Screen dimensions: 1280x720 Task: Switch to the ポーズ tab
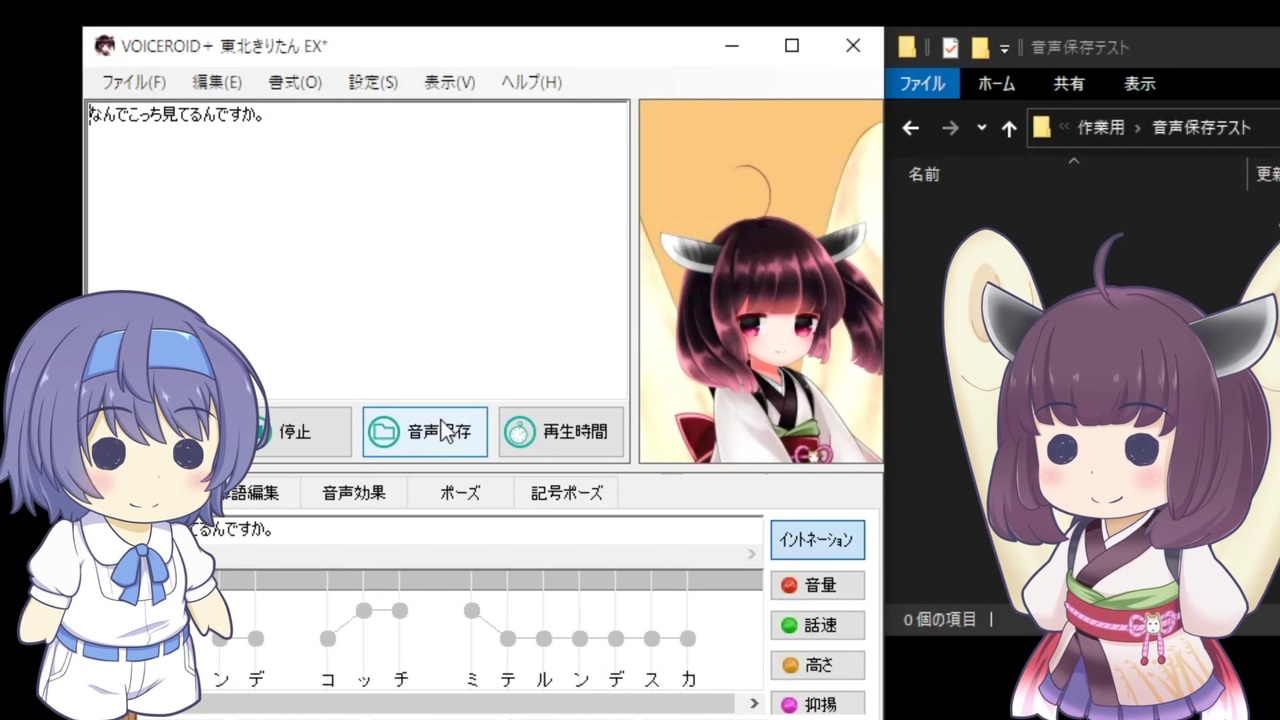click(460, 493)
